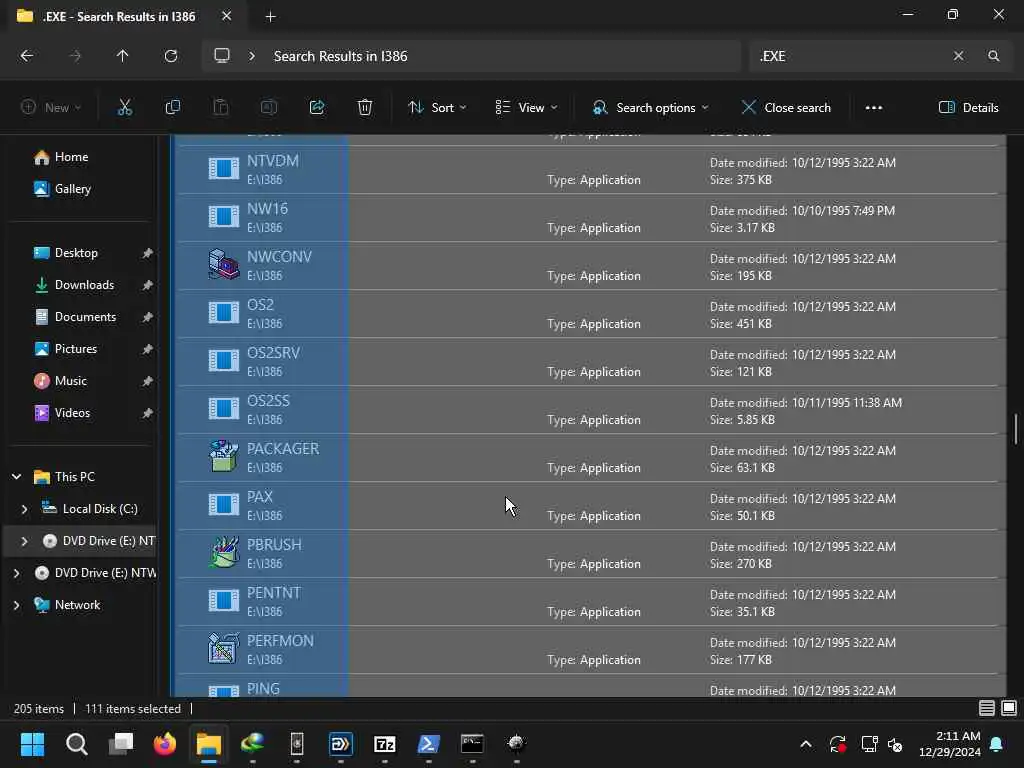The width and height of the screenshot is (1024, 768).
Task: Show hidden system tray icons
Action: pos(806,744)
